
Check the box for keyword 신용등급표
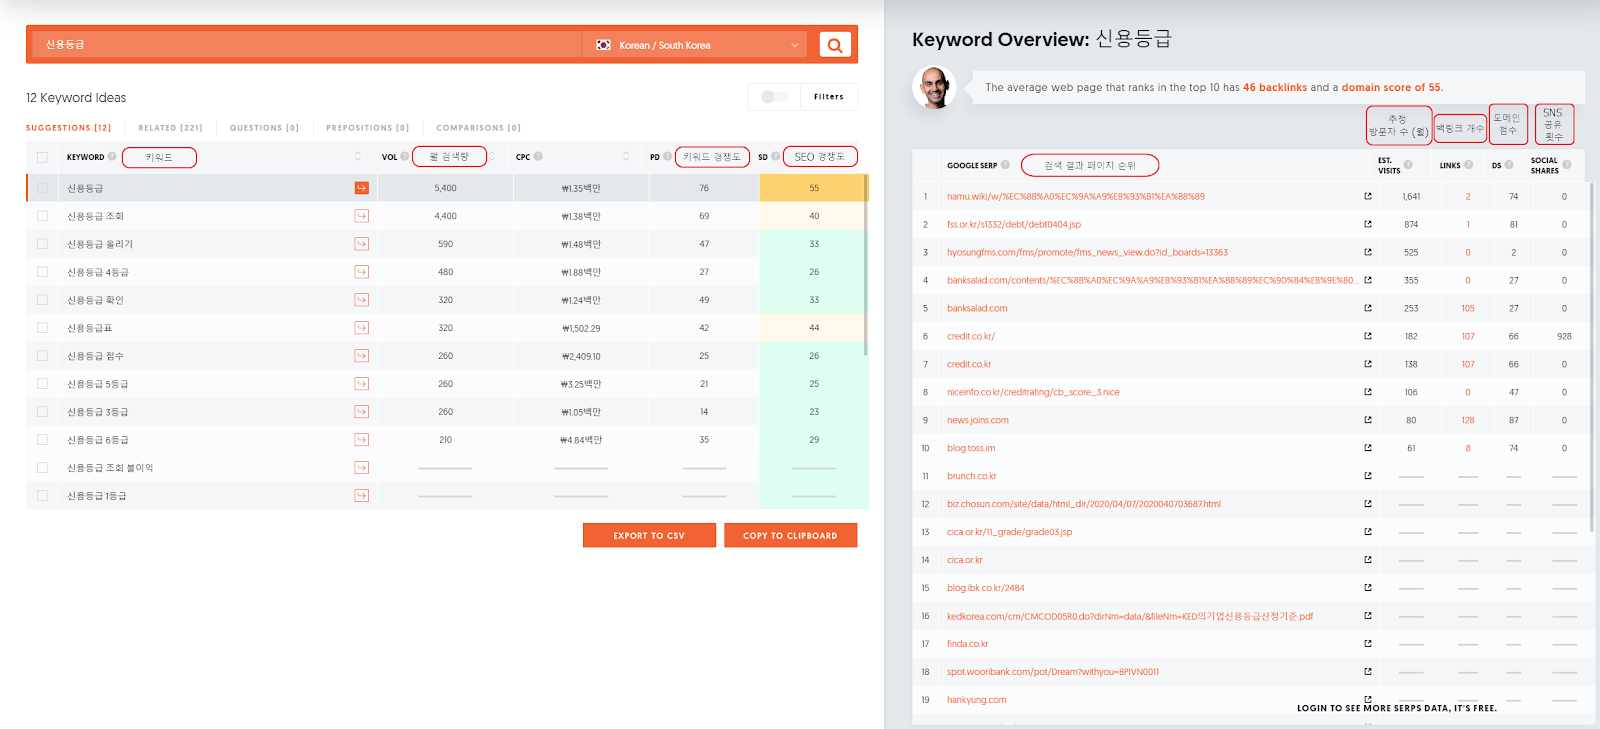(x=42, y=328)
